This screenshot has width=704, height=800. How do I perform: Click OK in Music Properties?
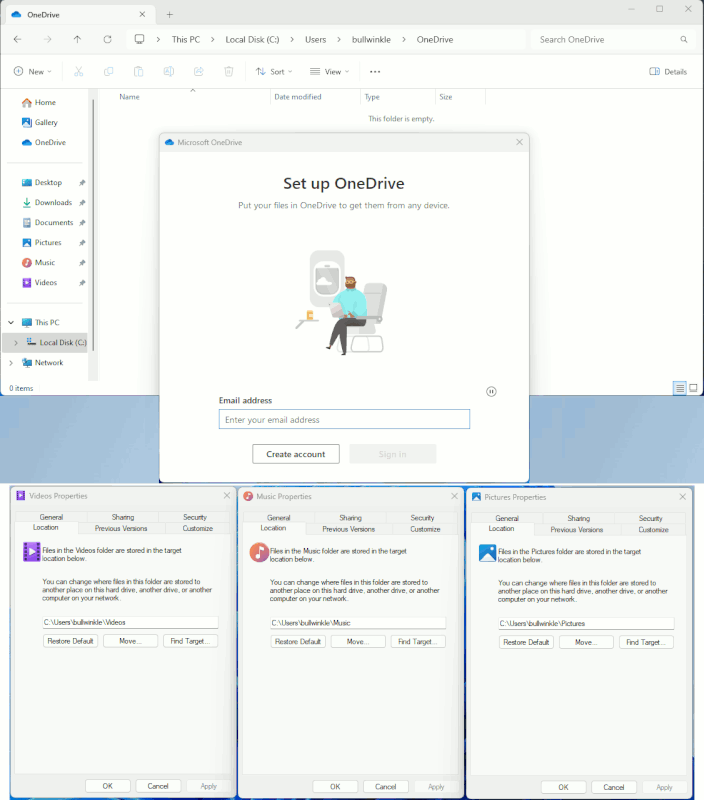click(335, 786)
